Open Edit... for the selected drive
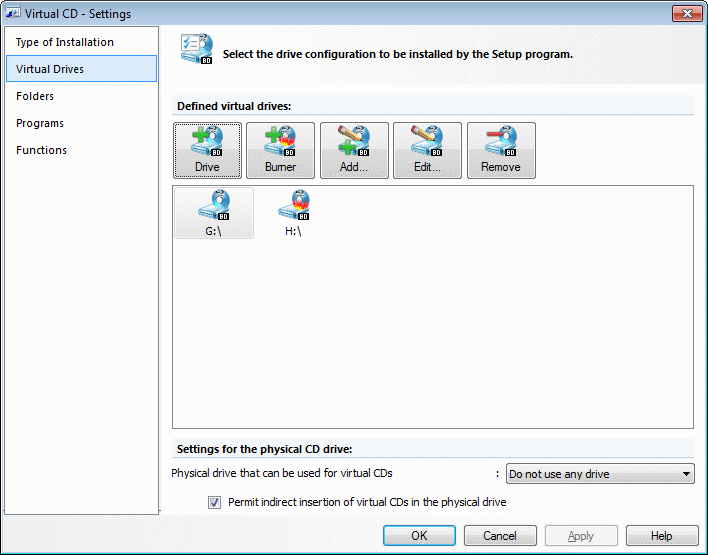This screenshot has height=555, width=708. tap(427, 150)
